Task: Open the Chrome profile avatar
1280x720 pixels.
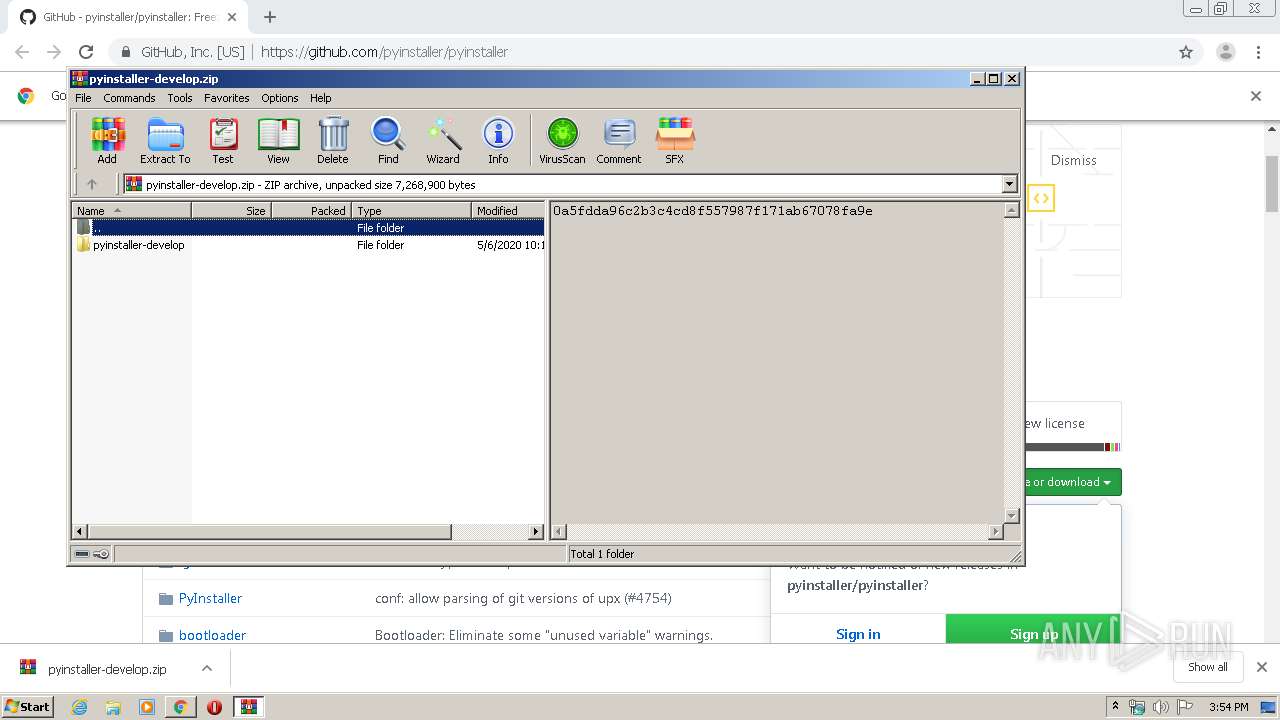Action: point(1225,52)
